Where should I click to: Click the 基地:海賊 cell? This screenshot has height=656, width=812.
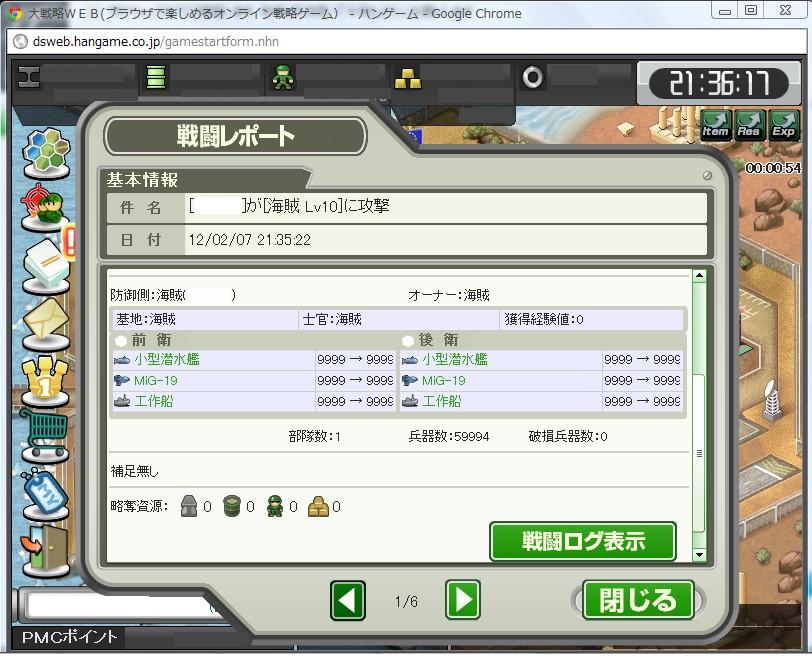click(206, 319)
